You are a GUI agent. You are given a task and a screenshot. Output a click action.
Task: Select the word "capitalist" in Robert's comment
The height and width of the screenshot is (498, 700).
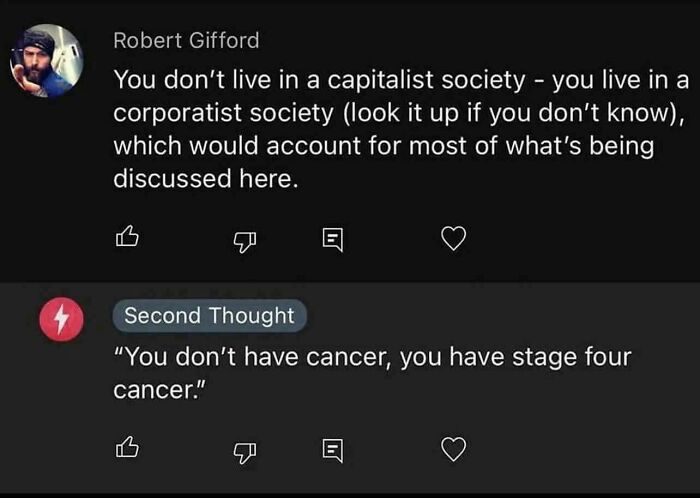coord(379,78)
